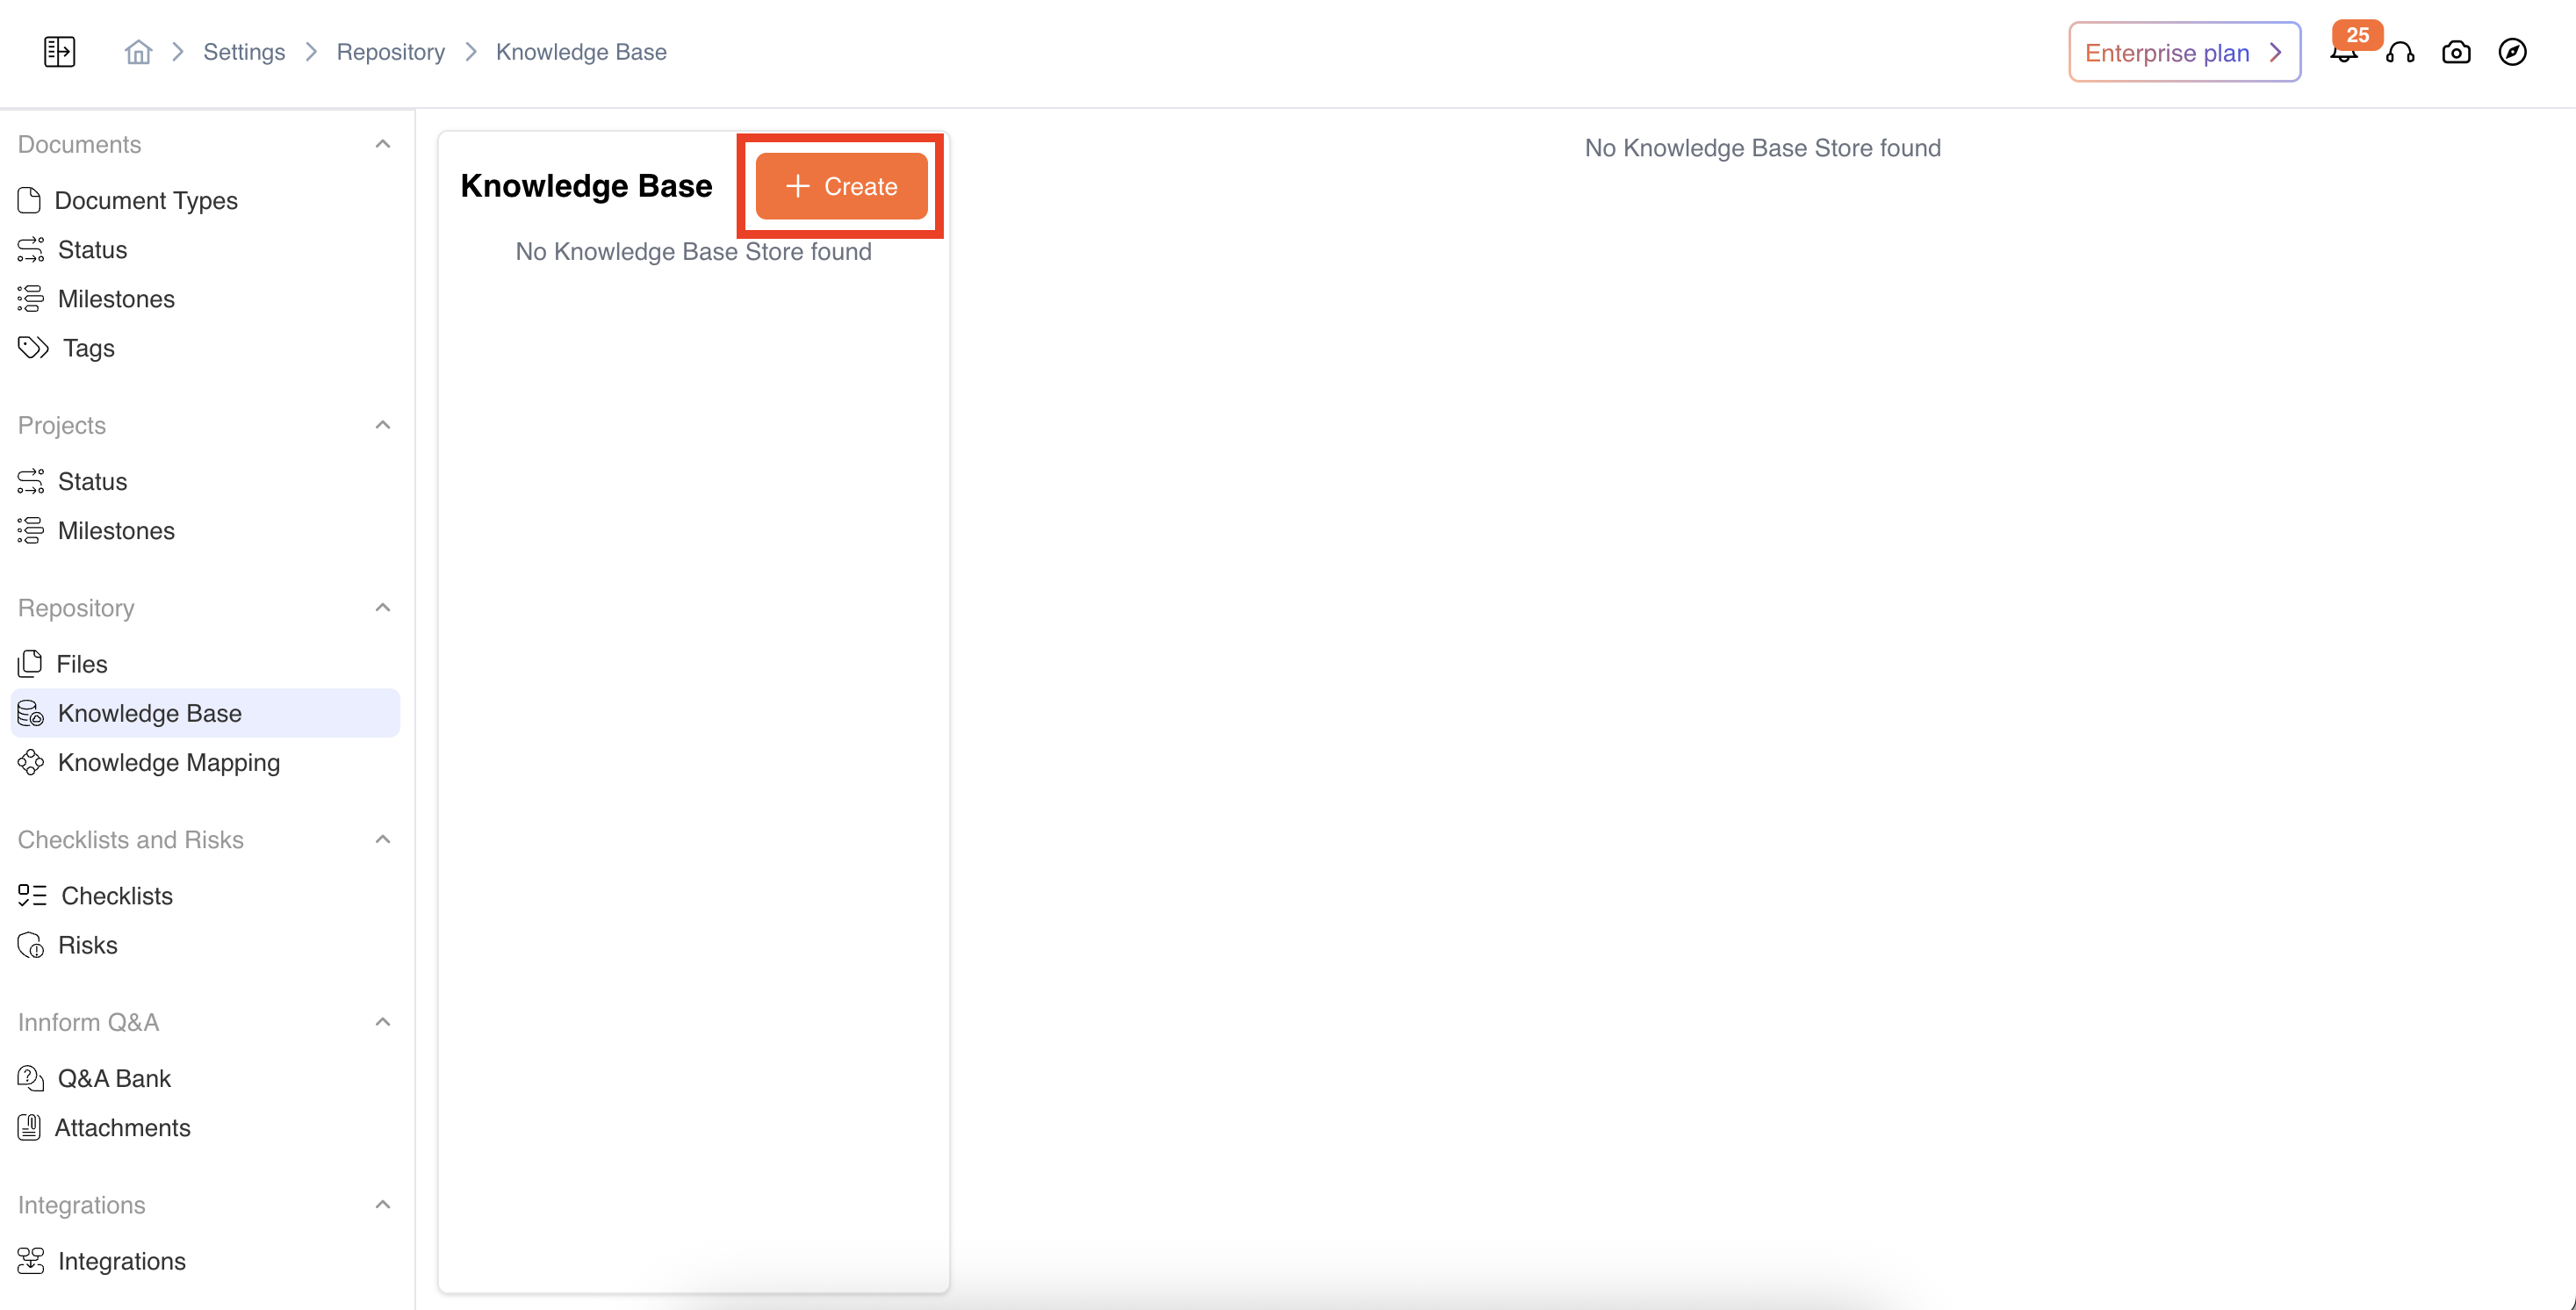Open the Files menu item

[x=81, y=664]
